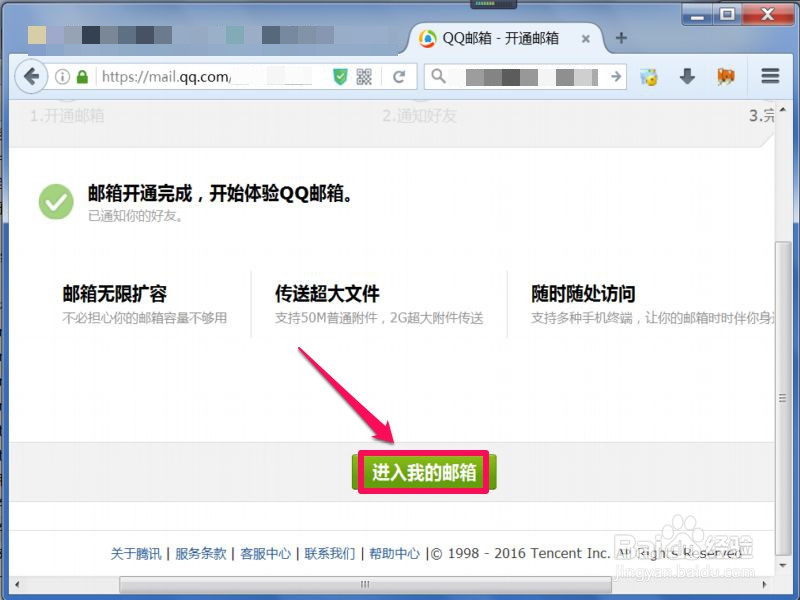Open the 客服中心 footer link
This screenshot has width=800, height=600.
[265, 554]
